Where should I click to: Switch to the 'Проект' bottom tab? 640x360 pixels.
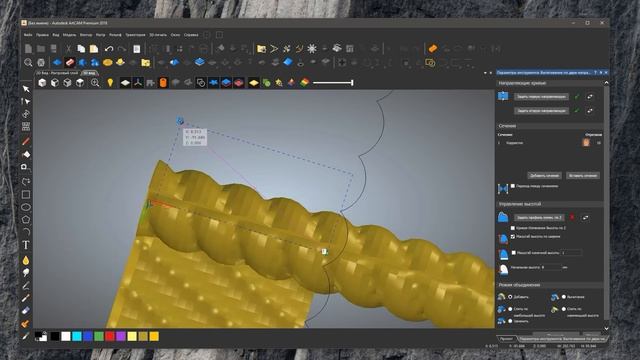pos(507,339)
